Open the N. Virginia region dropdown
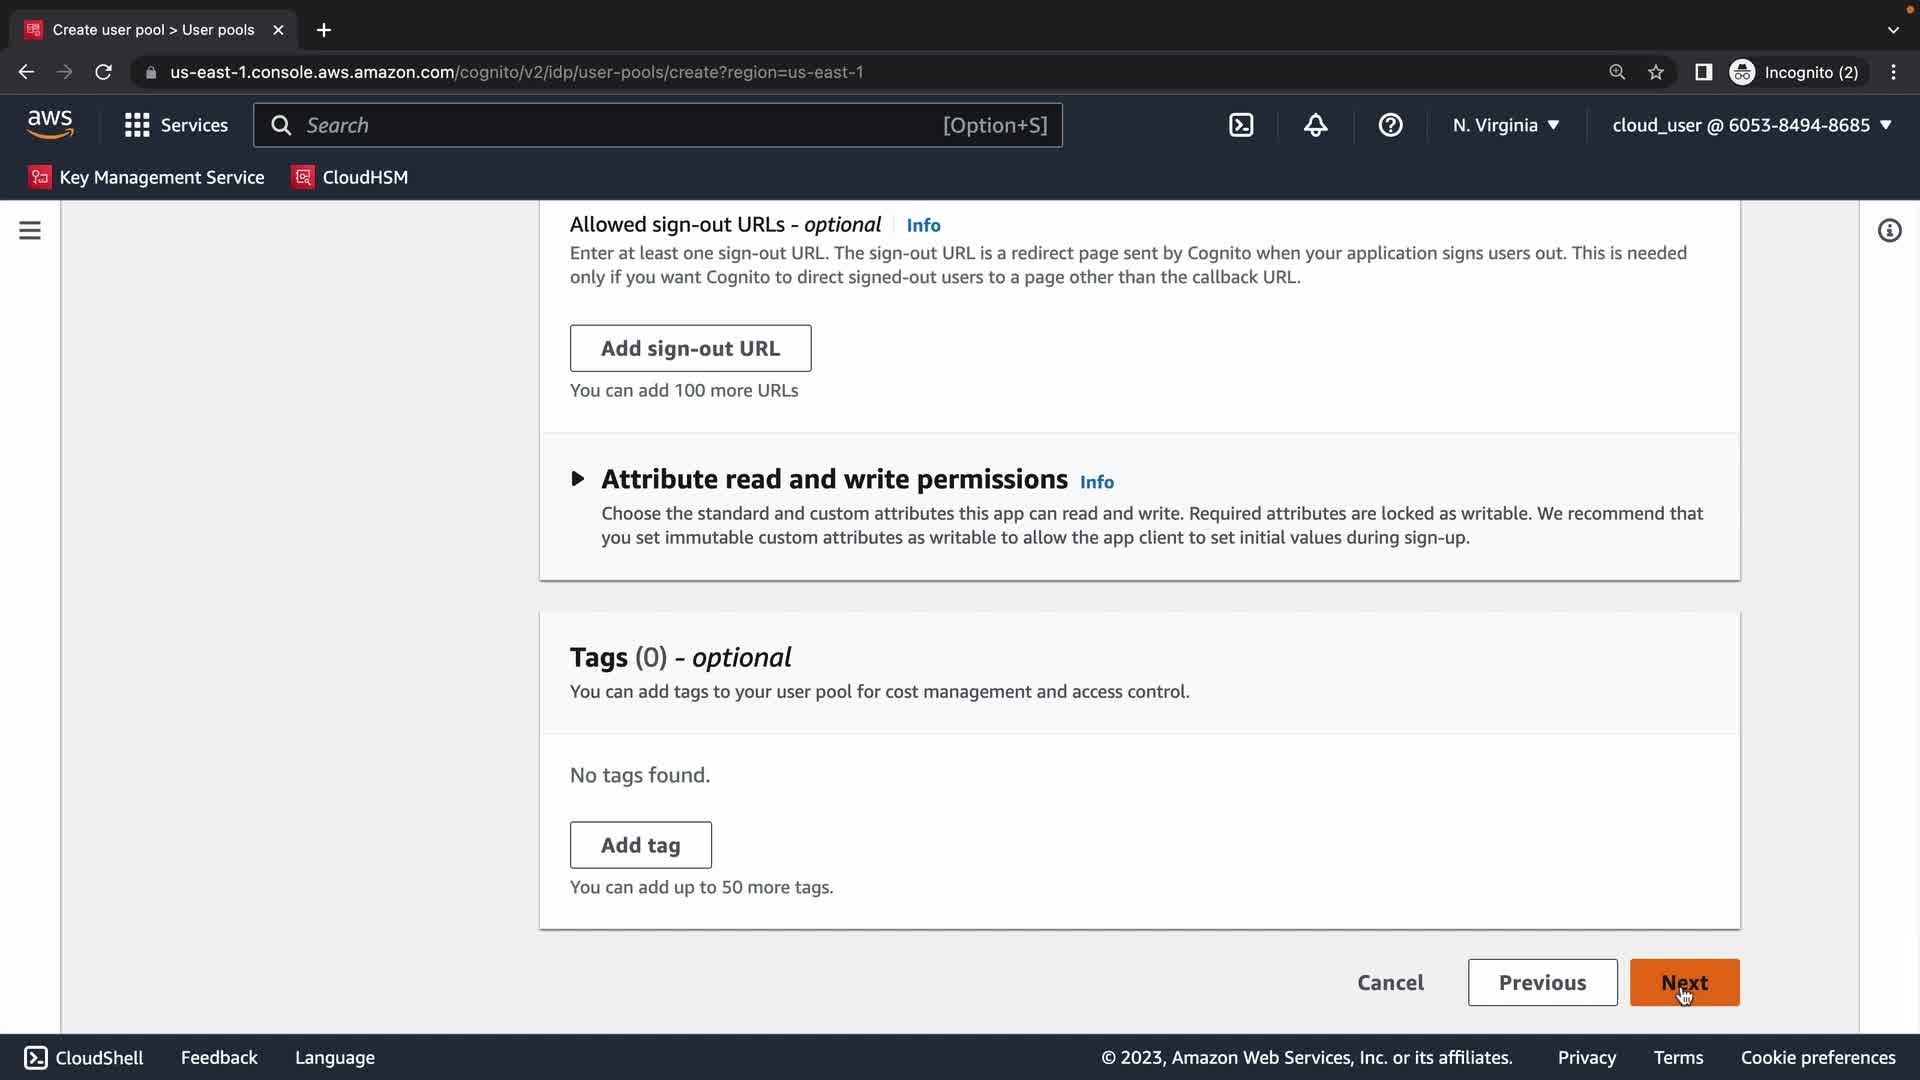The height and width of the screenshot is (1080, 1920). click(x=1506, y=125)
